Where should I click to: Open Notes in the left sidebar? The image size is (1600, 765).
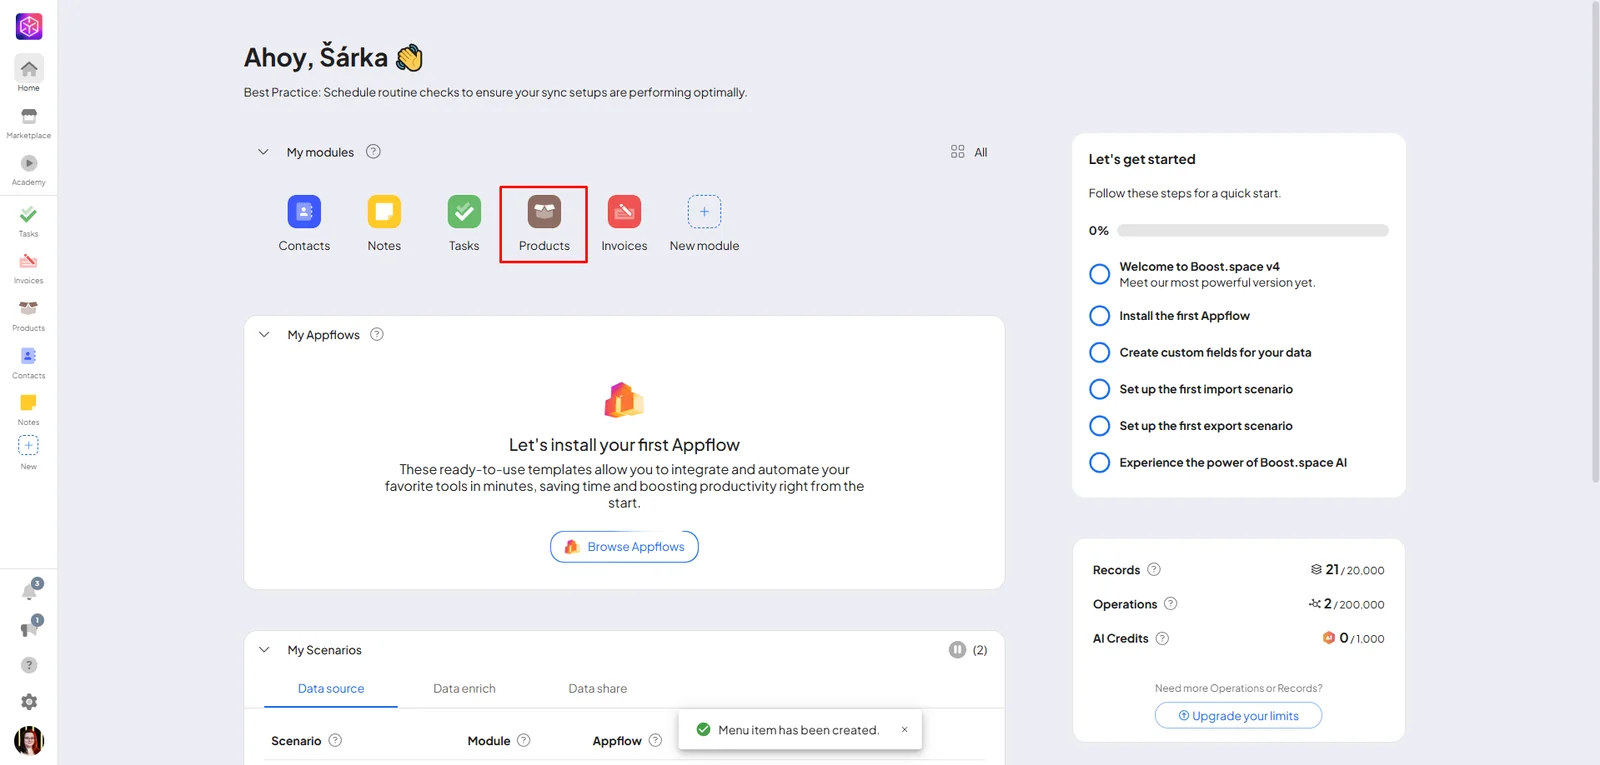pos(29,409)
